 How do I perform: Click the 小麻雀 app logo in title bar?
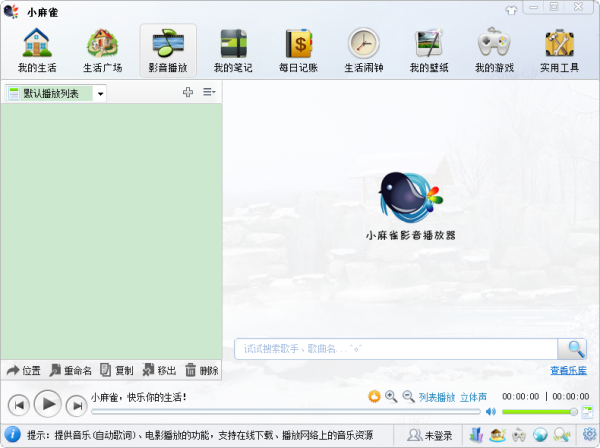pos(11,11)
